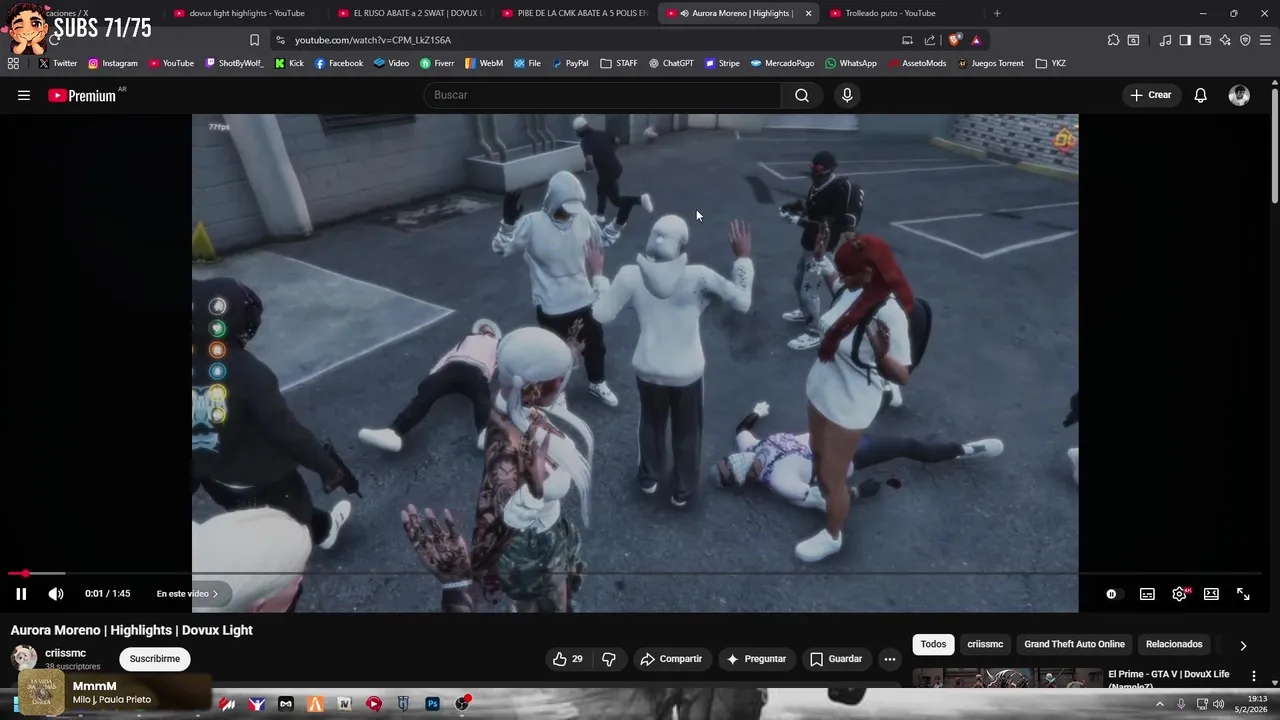
Task: Expand 'En este video' chapters
Action: pos(187,594)
